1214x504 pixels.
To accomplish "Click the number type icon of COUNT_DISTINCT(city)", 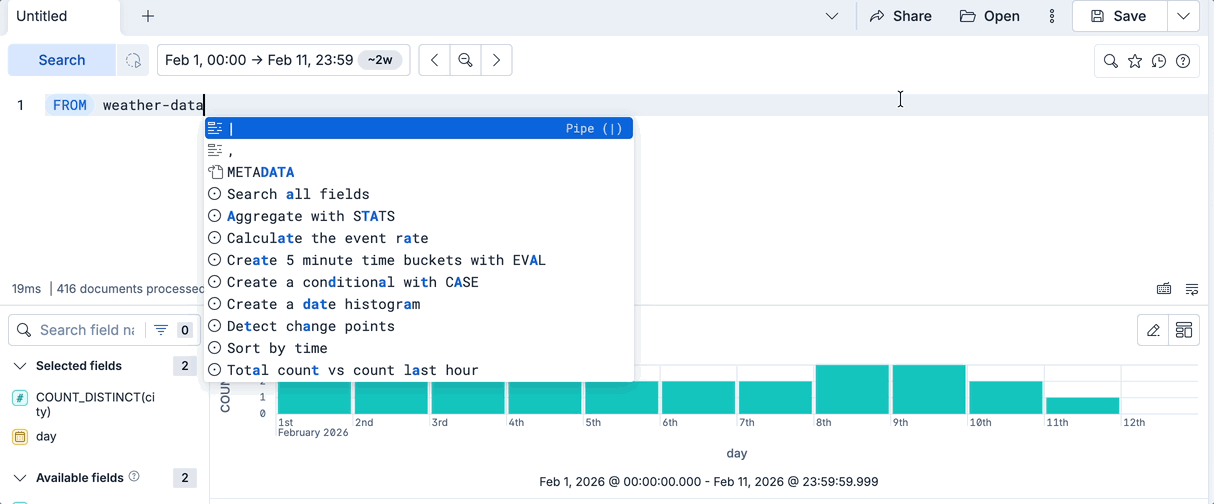I will pyautogui.click(x=20, y=397).
